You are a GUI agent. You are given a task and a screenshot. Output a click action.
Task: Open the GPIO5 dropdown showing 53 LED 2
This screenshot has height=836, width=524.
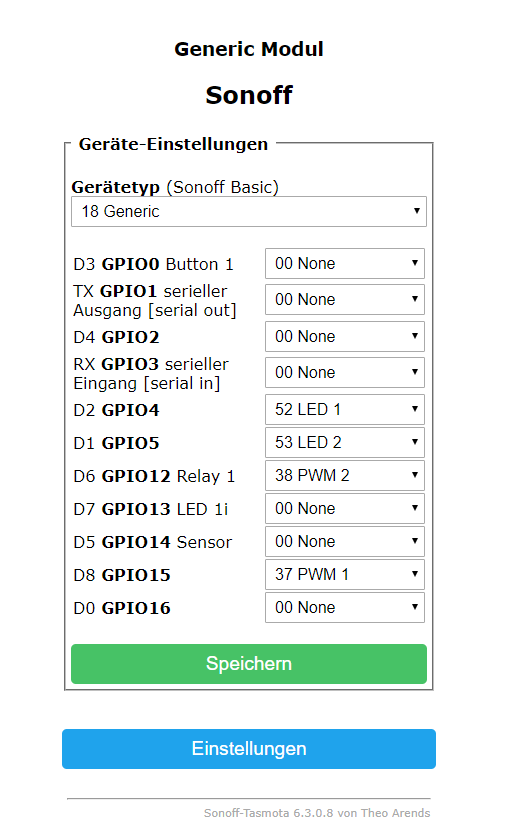pyautogui.click(x=344, y=443)
